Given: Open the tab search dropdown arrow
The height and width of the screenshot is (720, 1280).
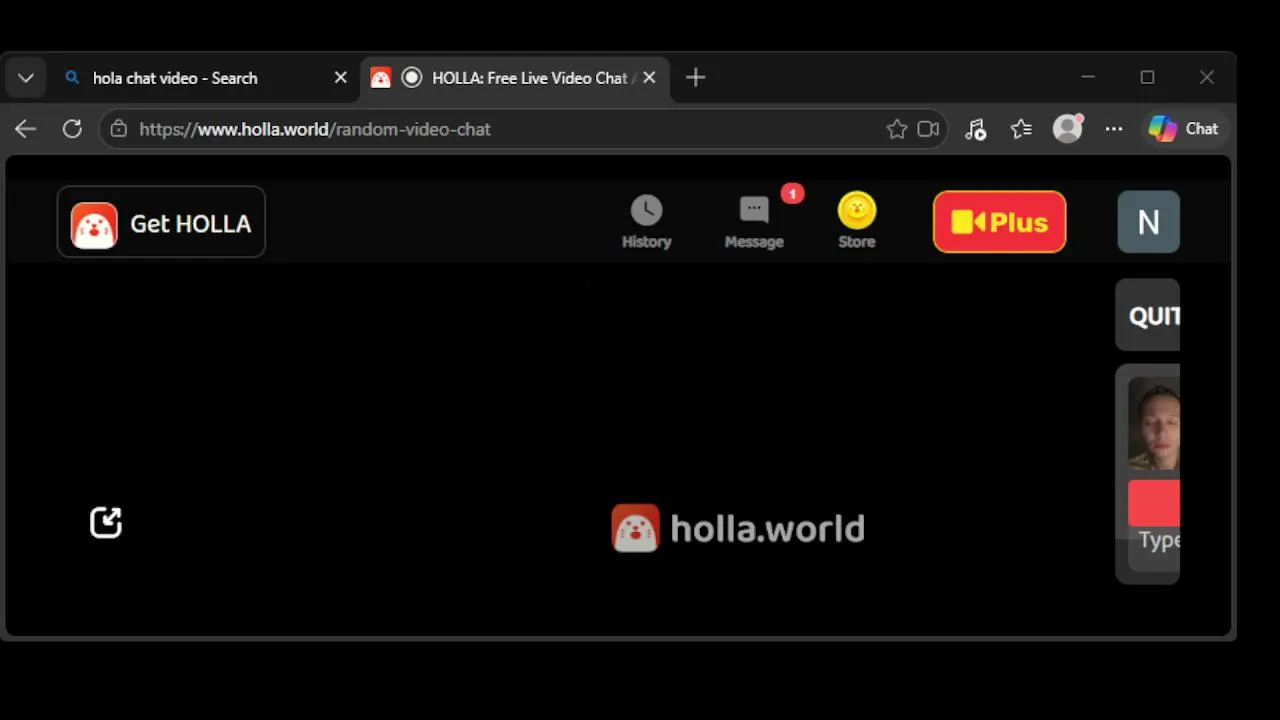Looking at the screenshot, I should click(x=26, y=78).
